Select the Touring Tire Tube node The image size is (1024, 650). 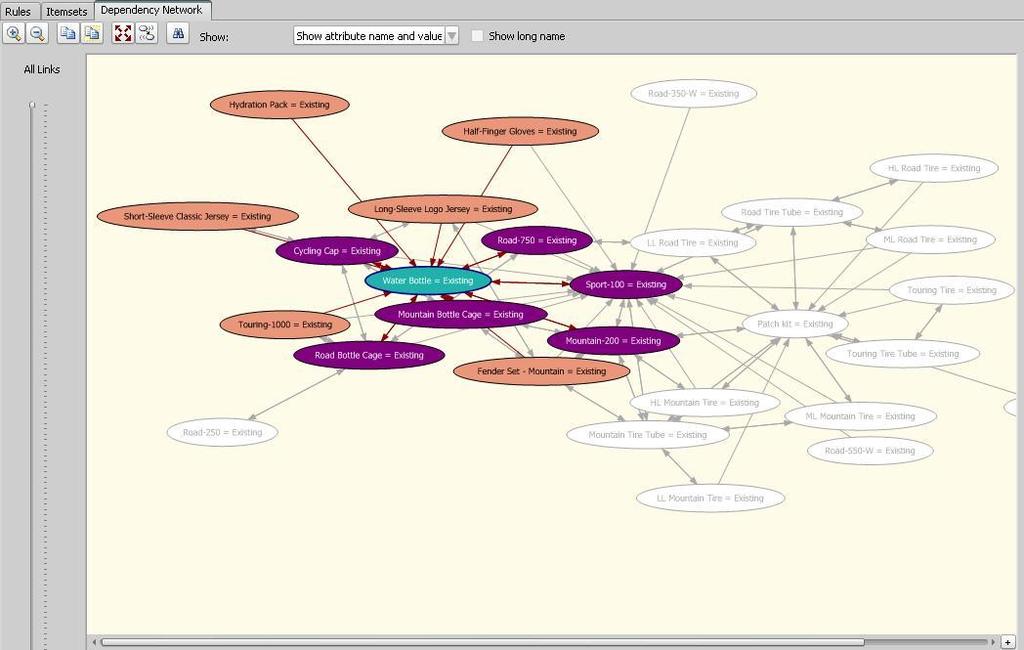(x=903, y=353)
